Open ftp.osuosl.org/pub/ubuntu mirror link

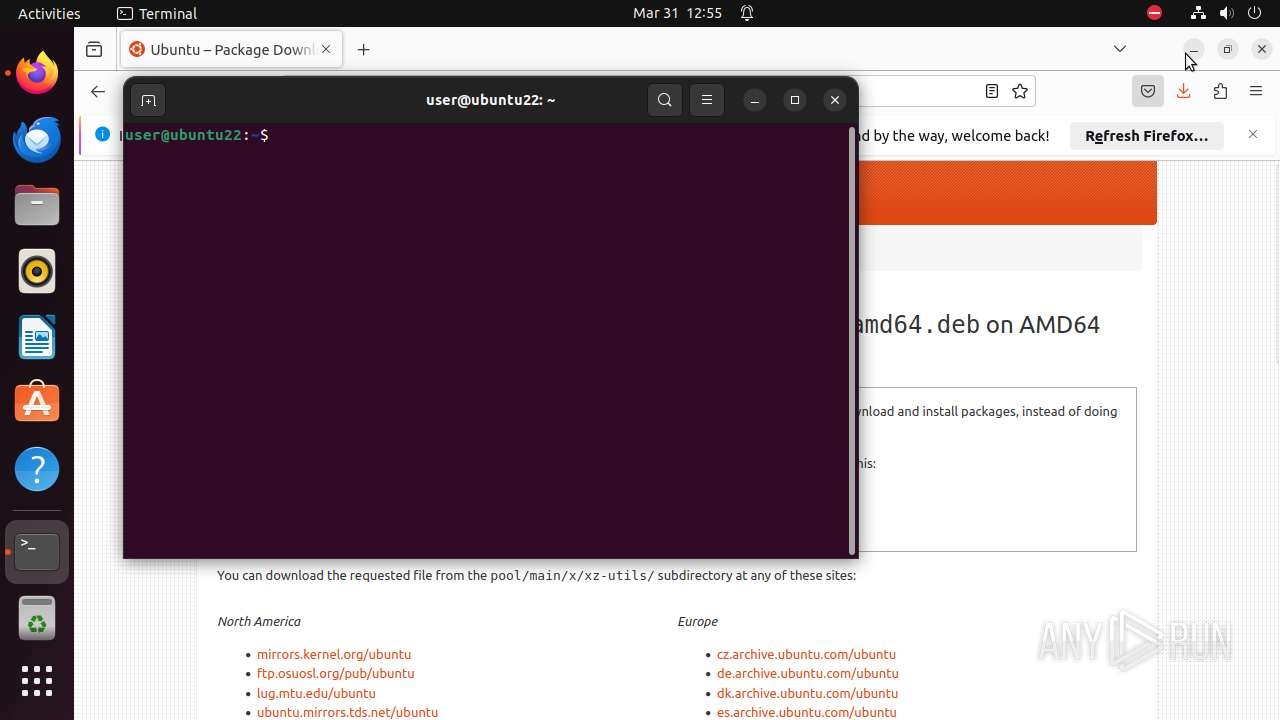(335, 673)
